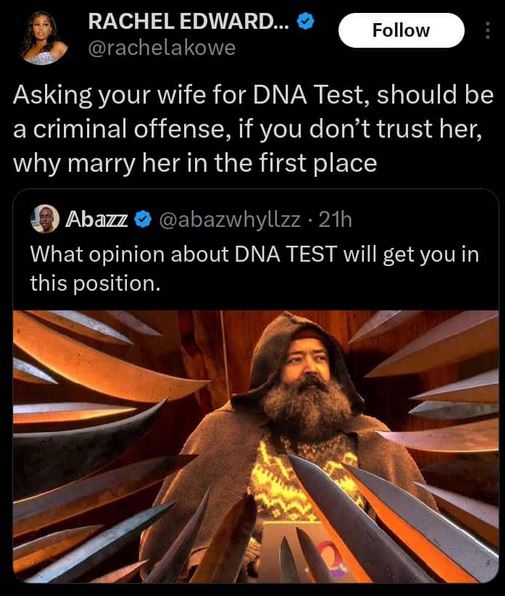Image resolution: width=505 pixels, height=596 pixels.
Task: Open the Abazz display name
Action: (97, 219)
